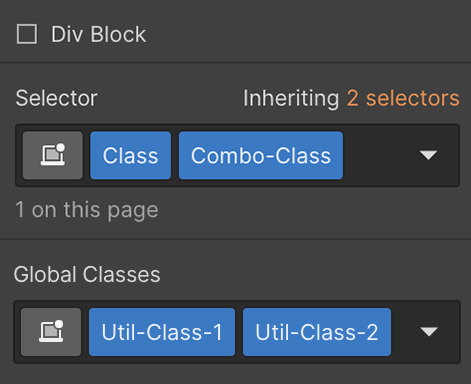The height and width of the screenshot is (384, 471).
Task: Expand the Selector field dropdown arrow
Action: pyautogui.click(x=428, y=155)
